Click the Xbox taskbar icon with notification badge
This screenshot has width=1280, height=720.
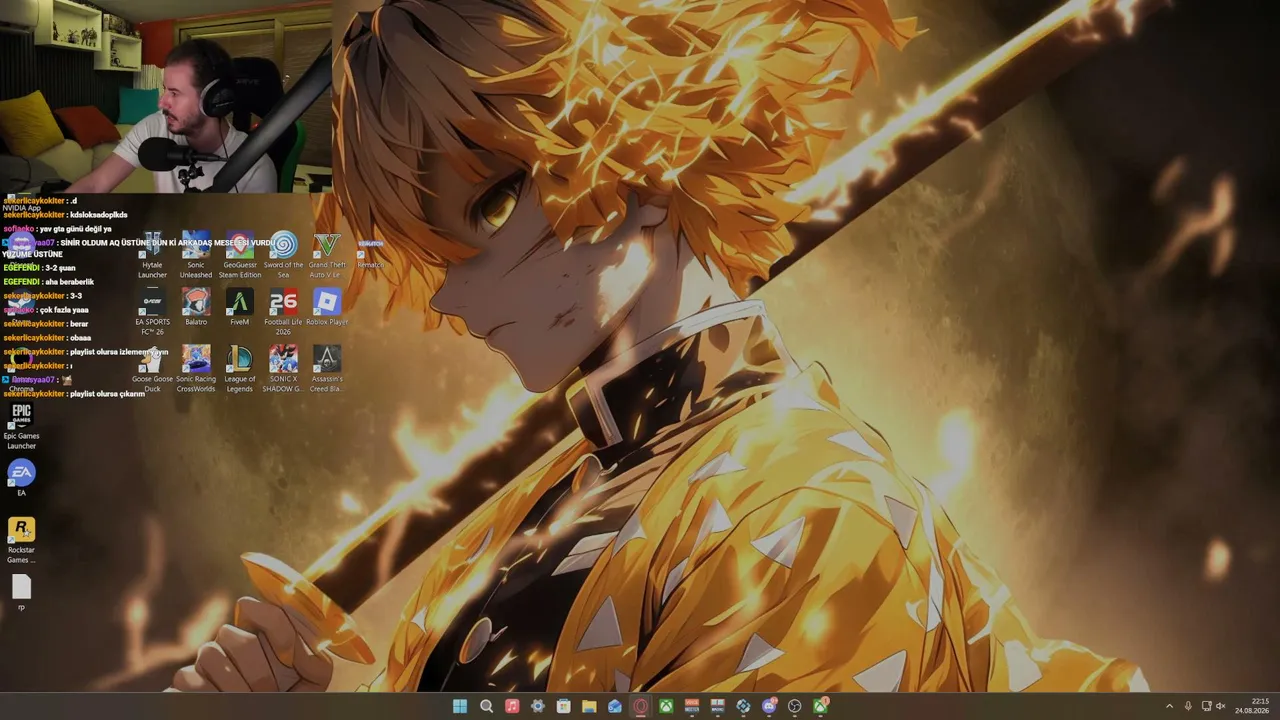820,706
